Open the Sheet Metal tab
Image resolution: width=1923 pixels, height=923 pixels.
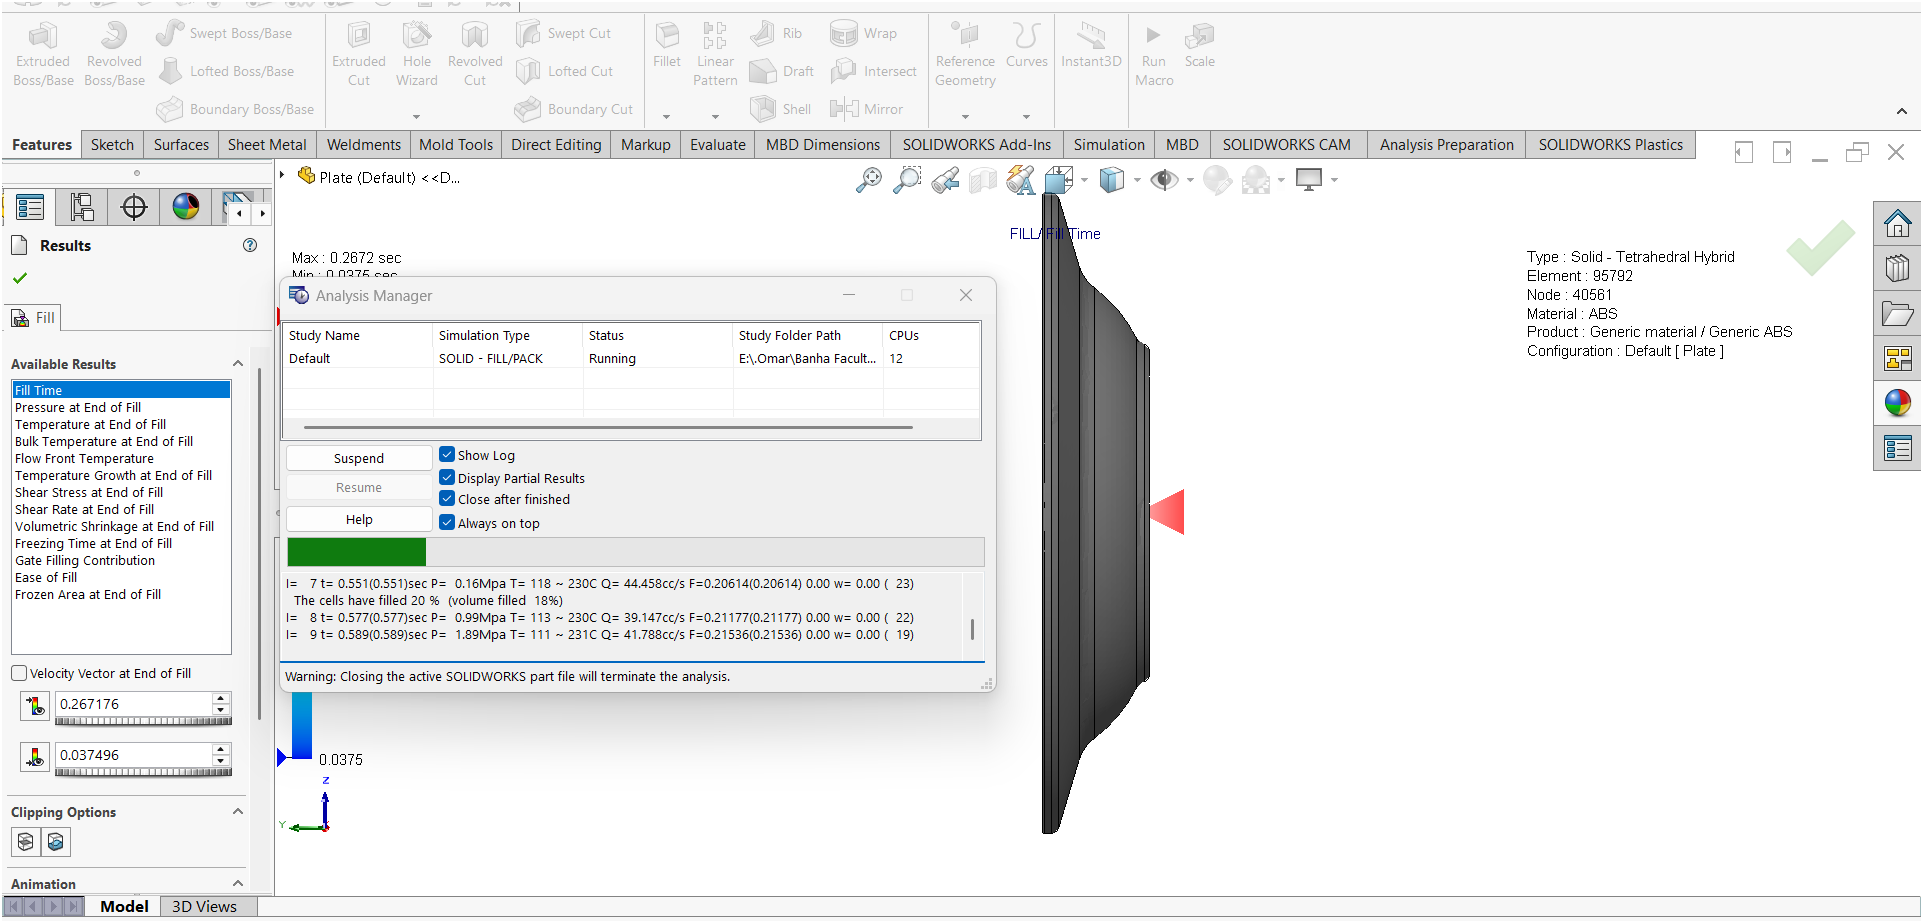(x=267, y=145)
